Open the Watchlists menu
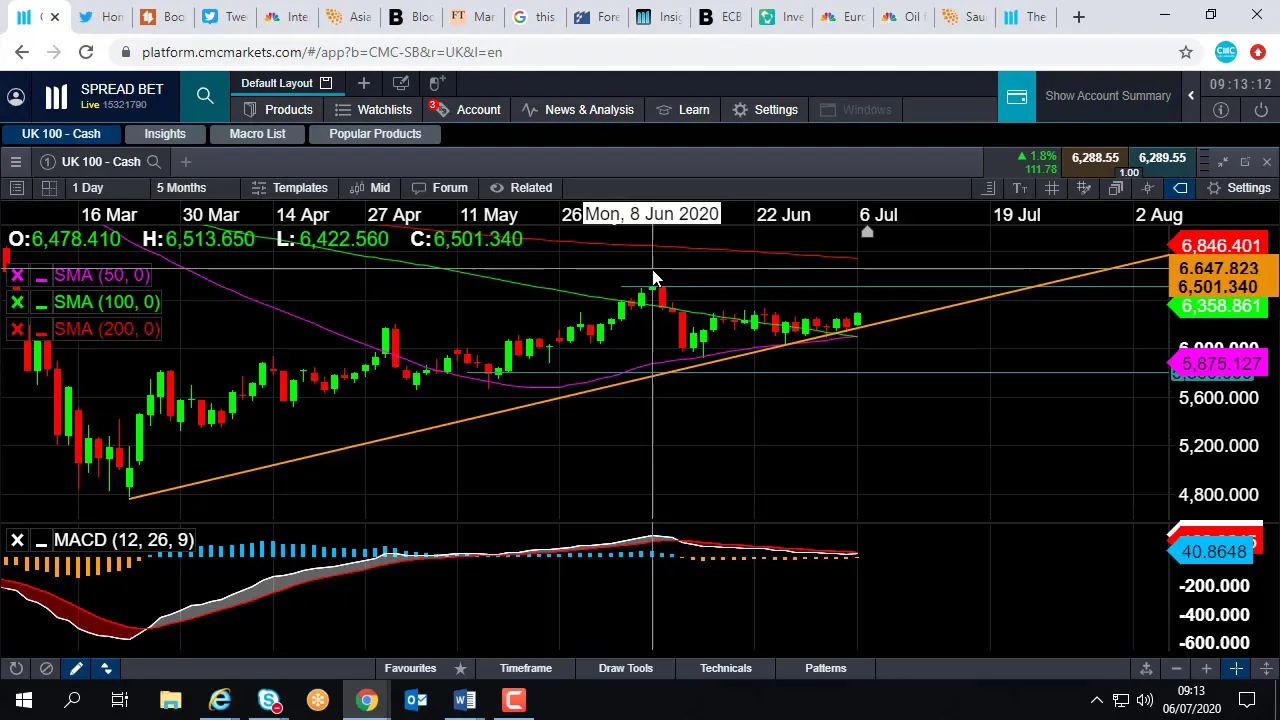The image size is (1280, 720). [373, 110]
